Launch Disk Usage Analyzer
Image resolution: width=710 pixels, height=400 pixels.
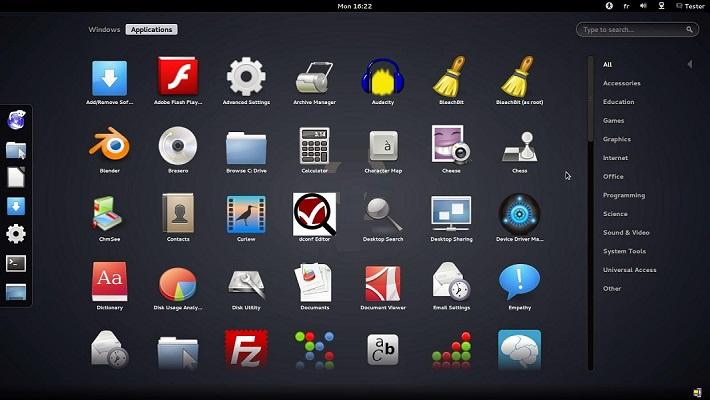coord(178,284)
